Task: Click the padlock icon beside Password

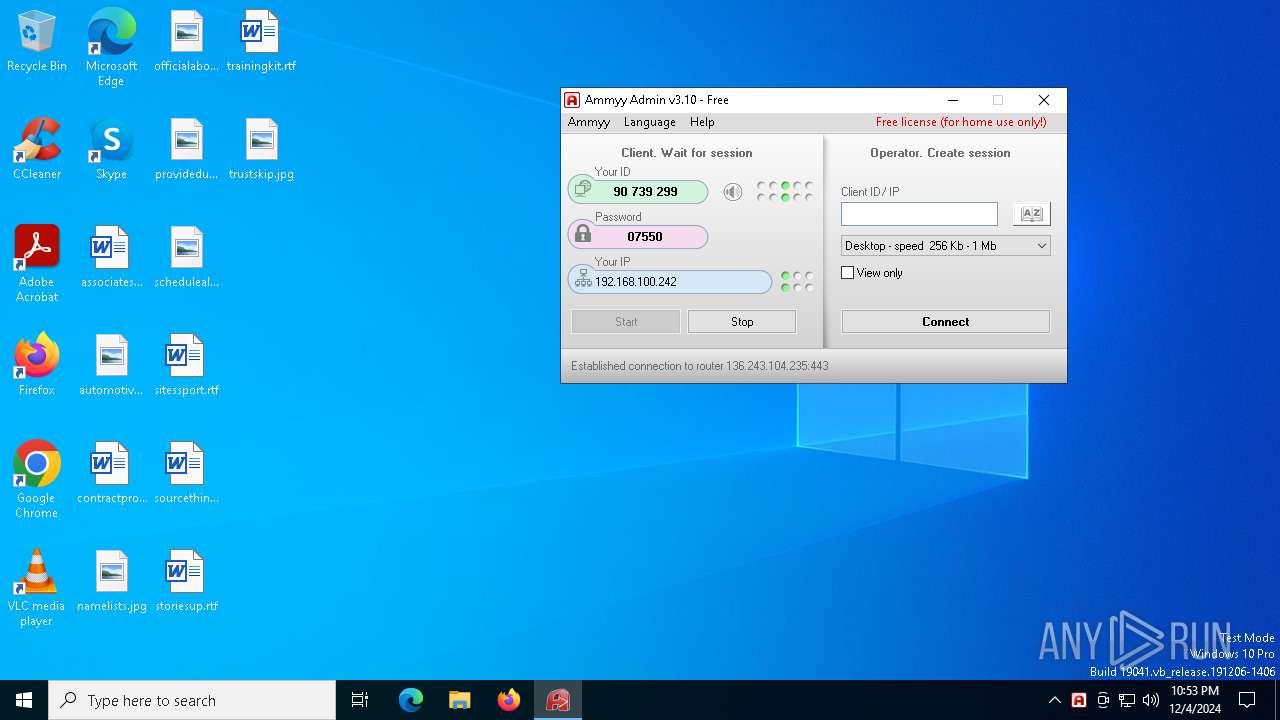Action: click(583, 235)
